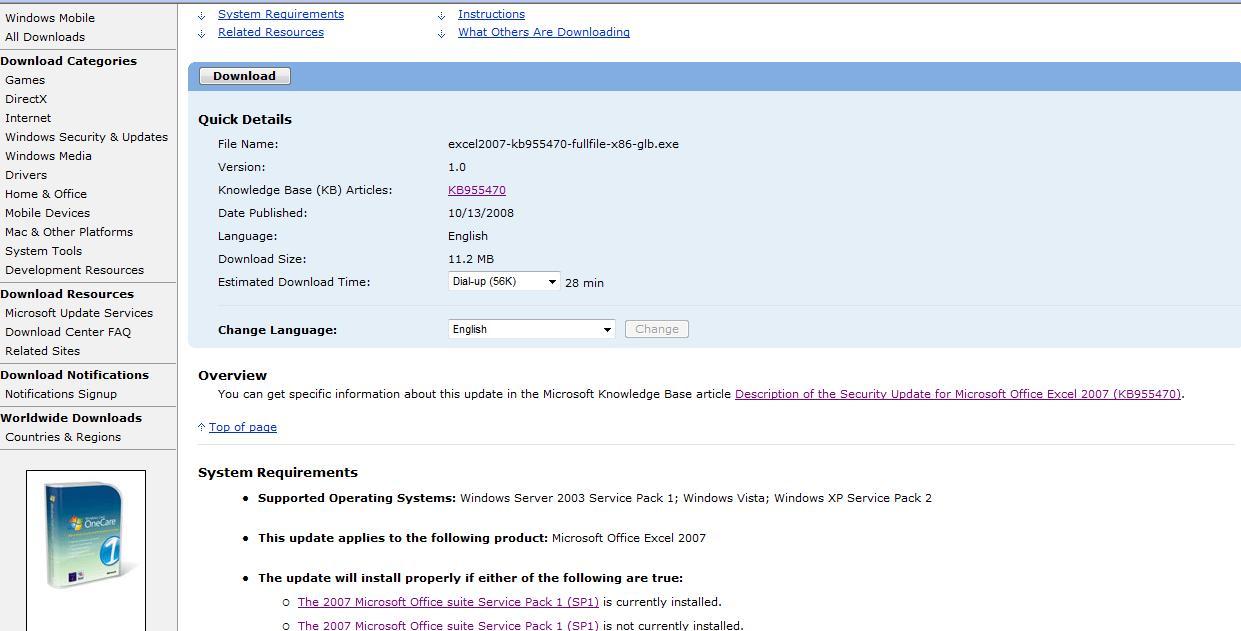1241x631 pixels.
Task: Open the 2007 Office suite Service Pack 1 link
Action: tap(448, 601)
